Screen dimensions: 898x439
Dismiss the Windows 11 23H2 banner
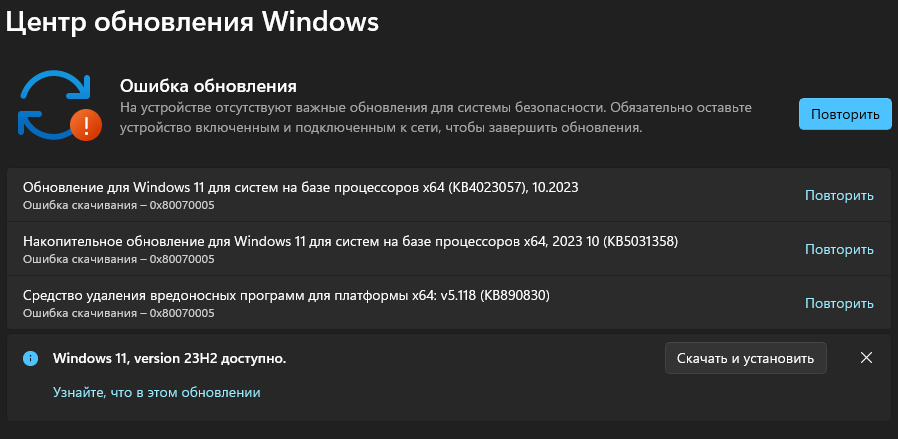point(866,357)
